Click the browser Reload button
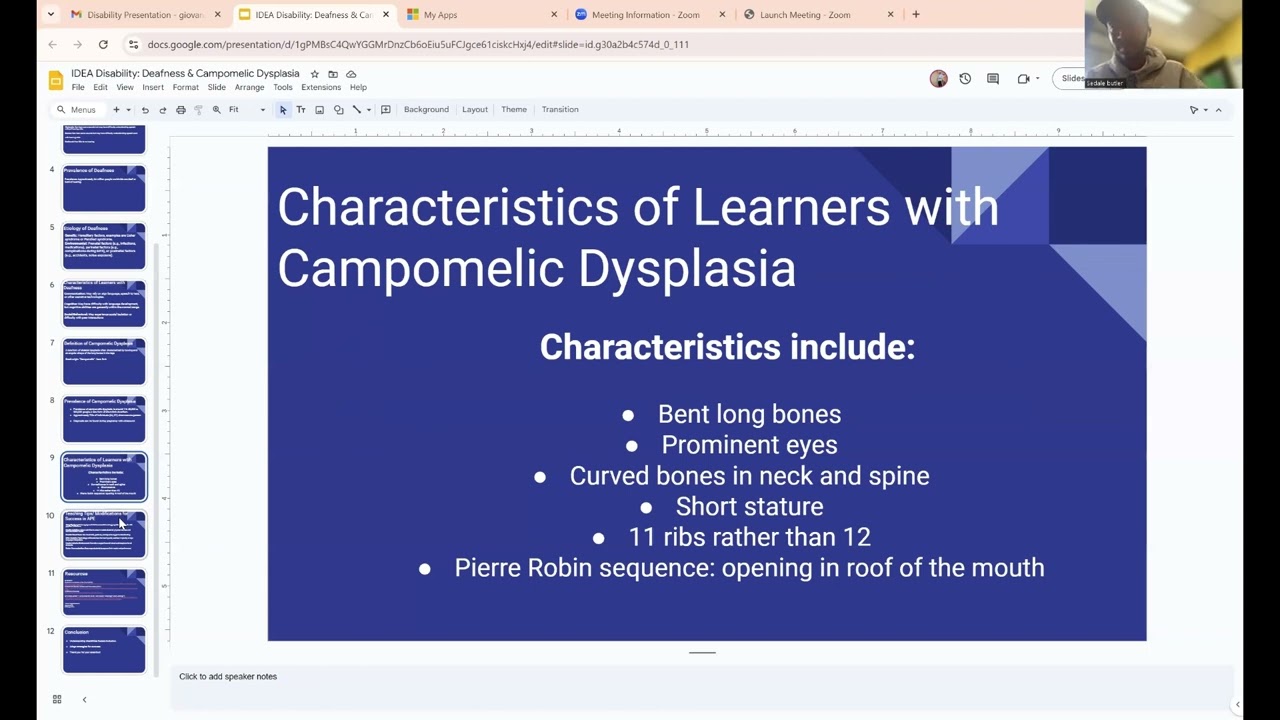The image size is (1280, 720). 103,44
